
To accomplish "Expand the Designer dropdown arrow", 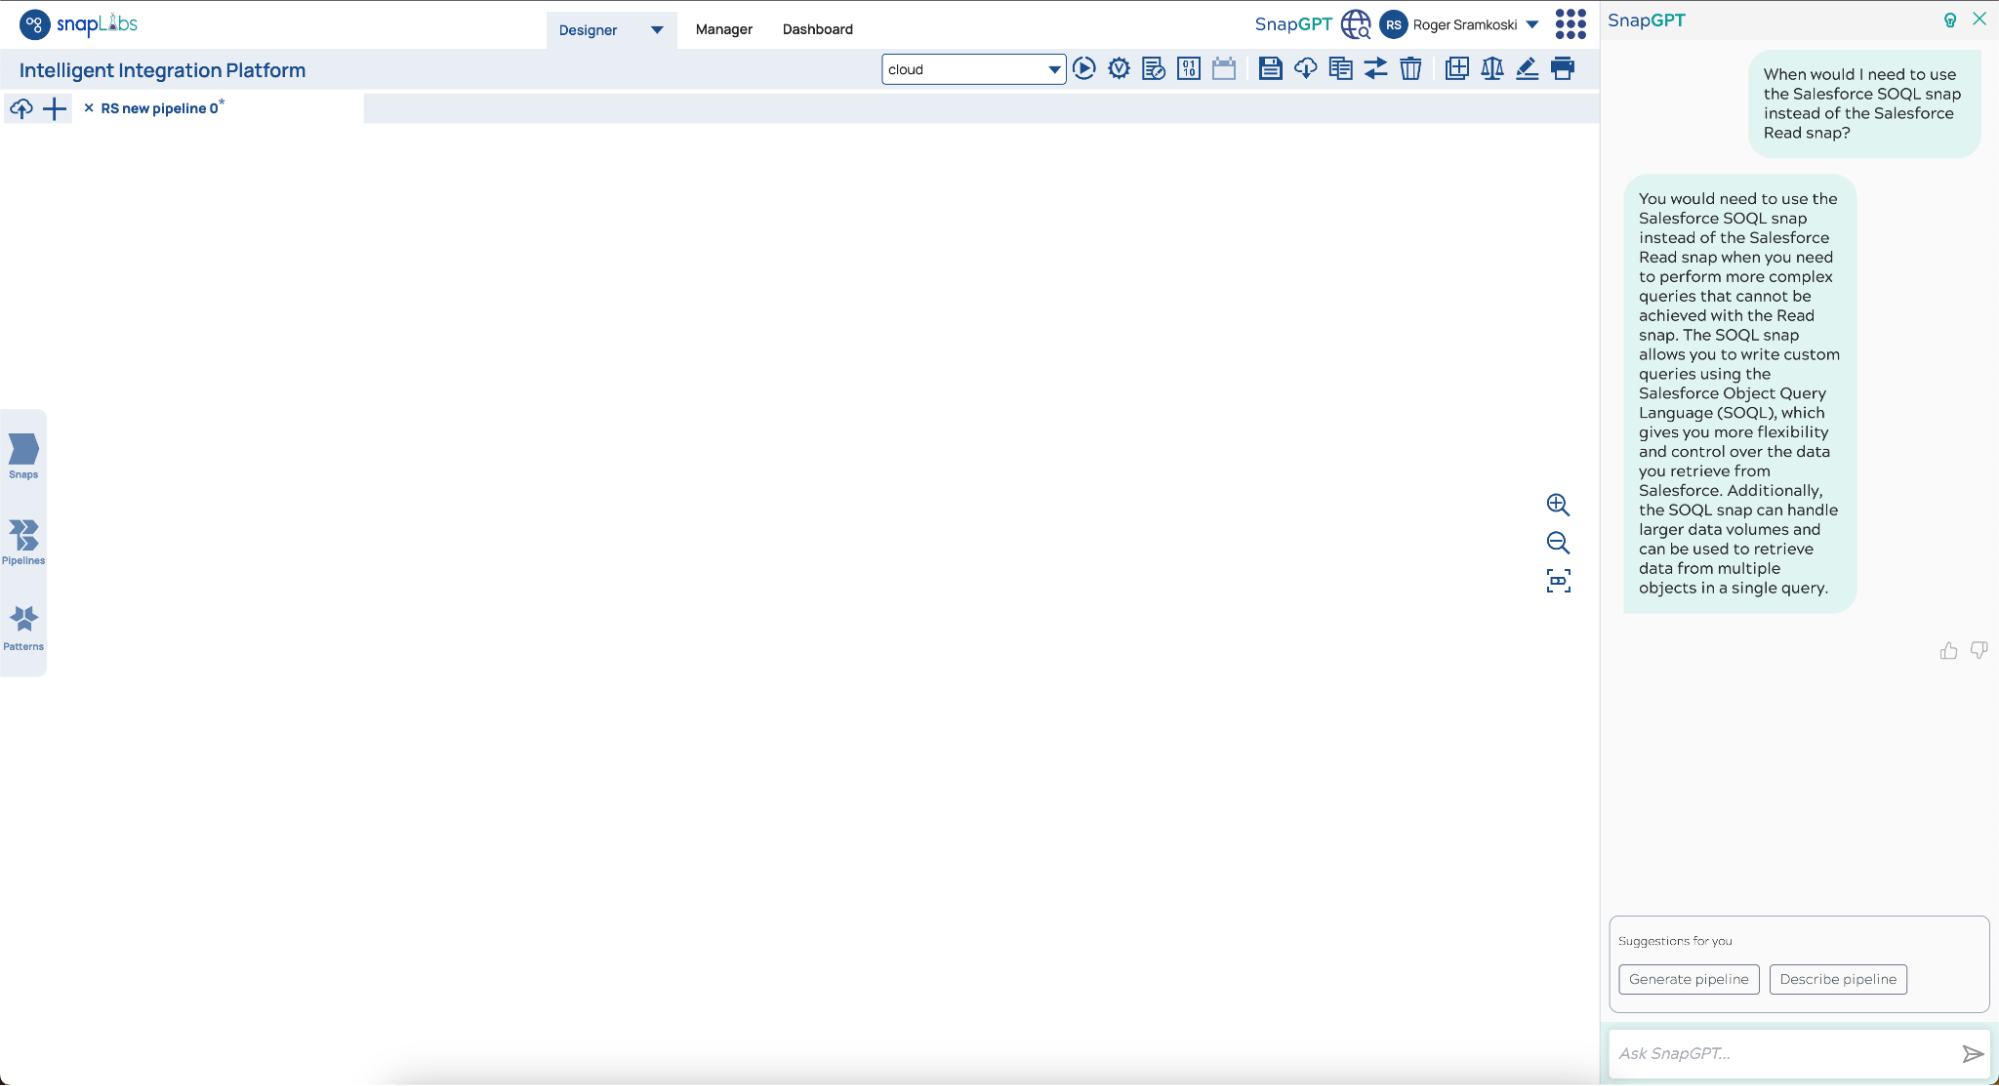I will pos(657,30).
